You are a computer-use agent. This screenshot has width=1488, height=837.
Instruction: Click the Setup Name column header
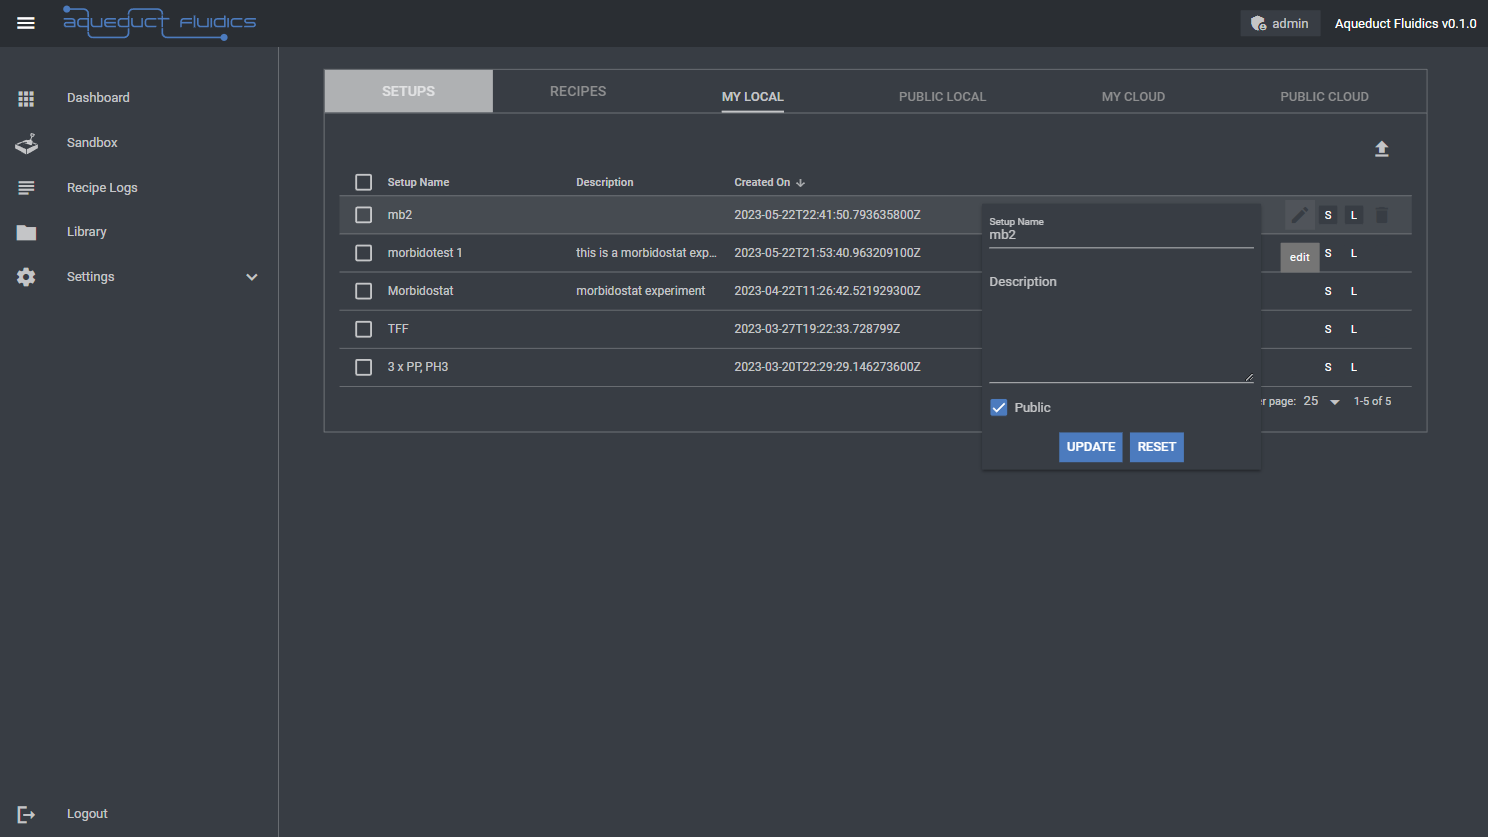(x=418, y=182)
